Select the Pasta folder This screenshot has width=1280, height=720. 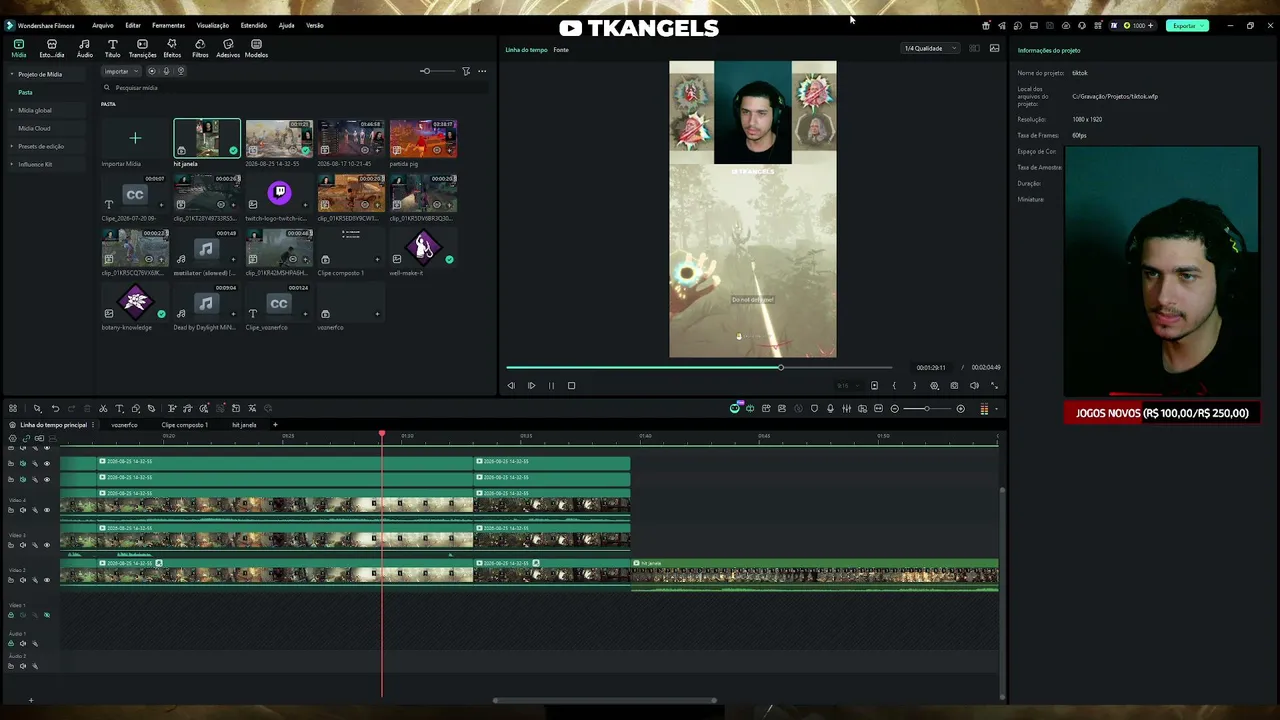click(x=25, y=92)
